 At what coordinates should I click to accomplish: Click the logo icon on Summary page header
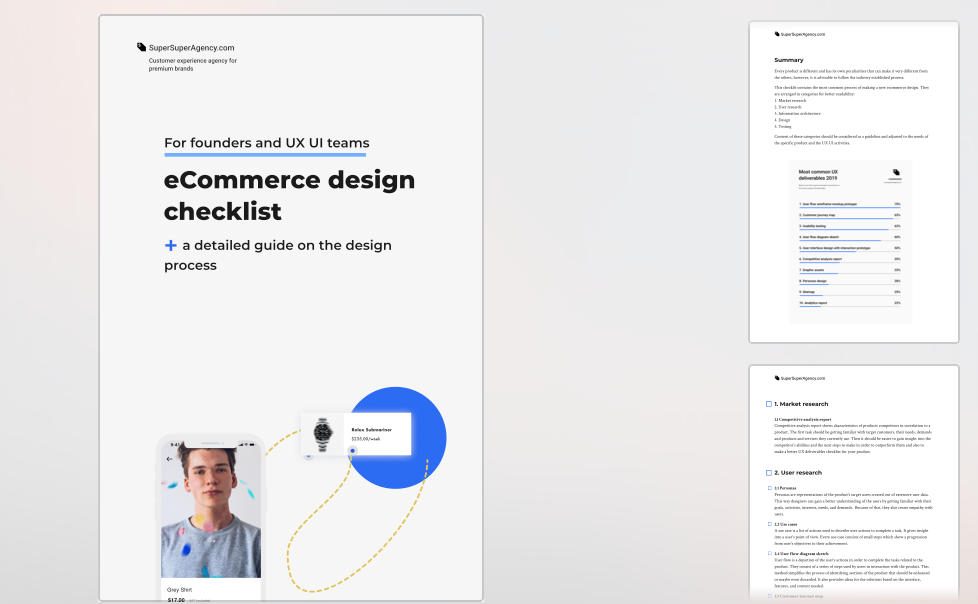pyautogui.click(x=777, y=34)
